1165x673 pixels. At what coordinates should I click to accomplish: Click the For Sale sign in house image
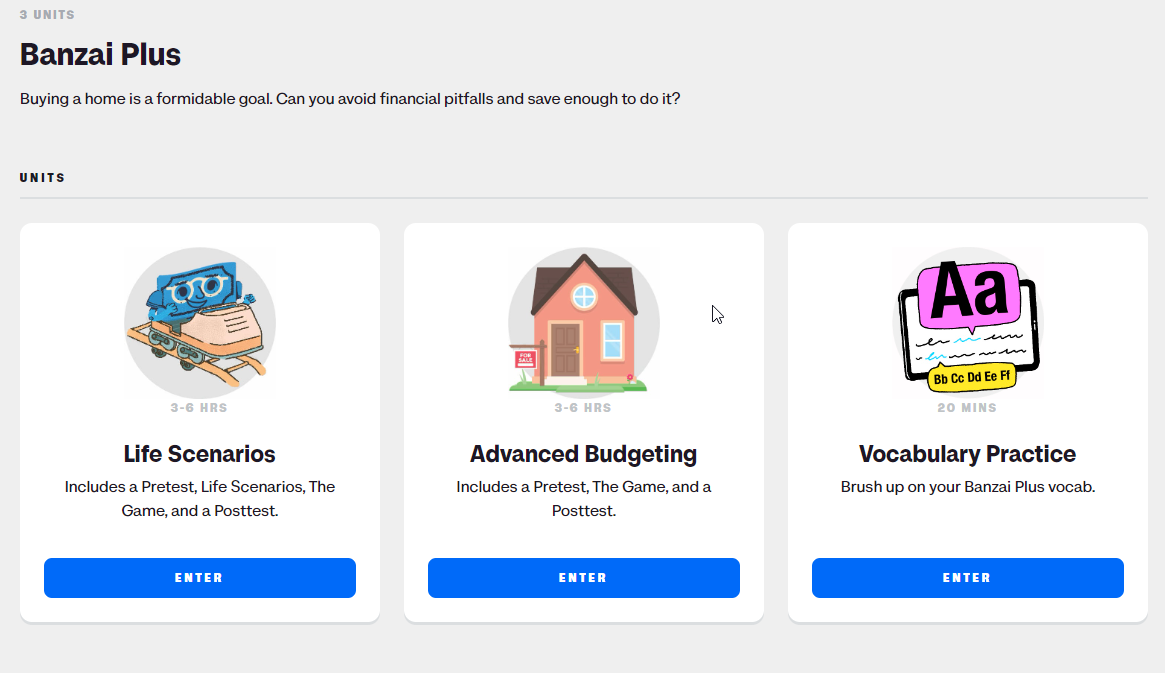526,360
